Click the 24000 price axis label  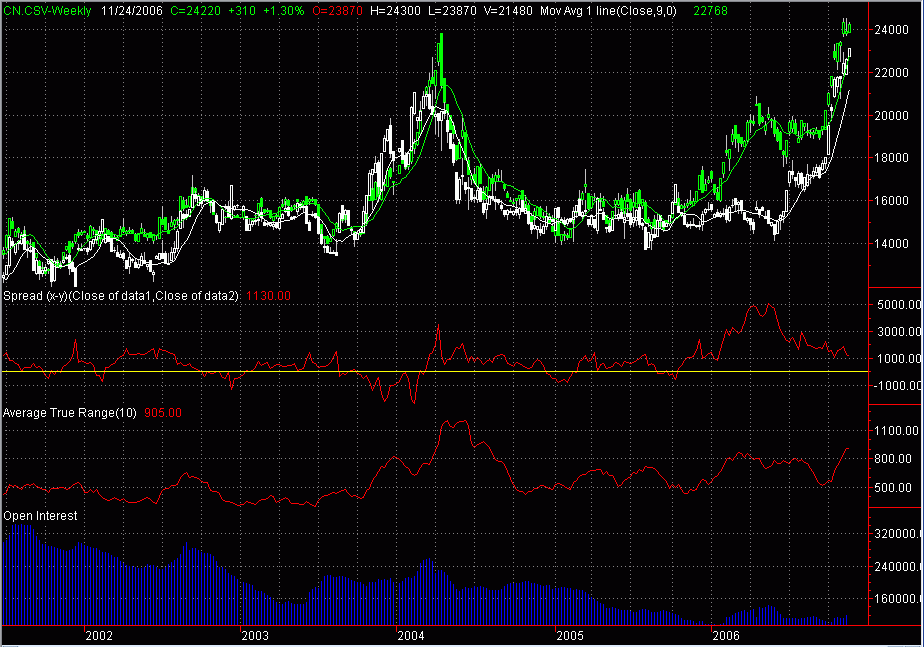[891, 30]
